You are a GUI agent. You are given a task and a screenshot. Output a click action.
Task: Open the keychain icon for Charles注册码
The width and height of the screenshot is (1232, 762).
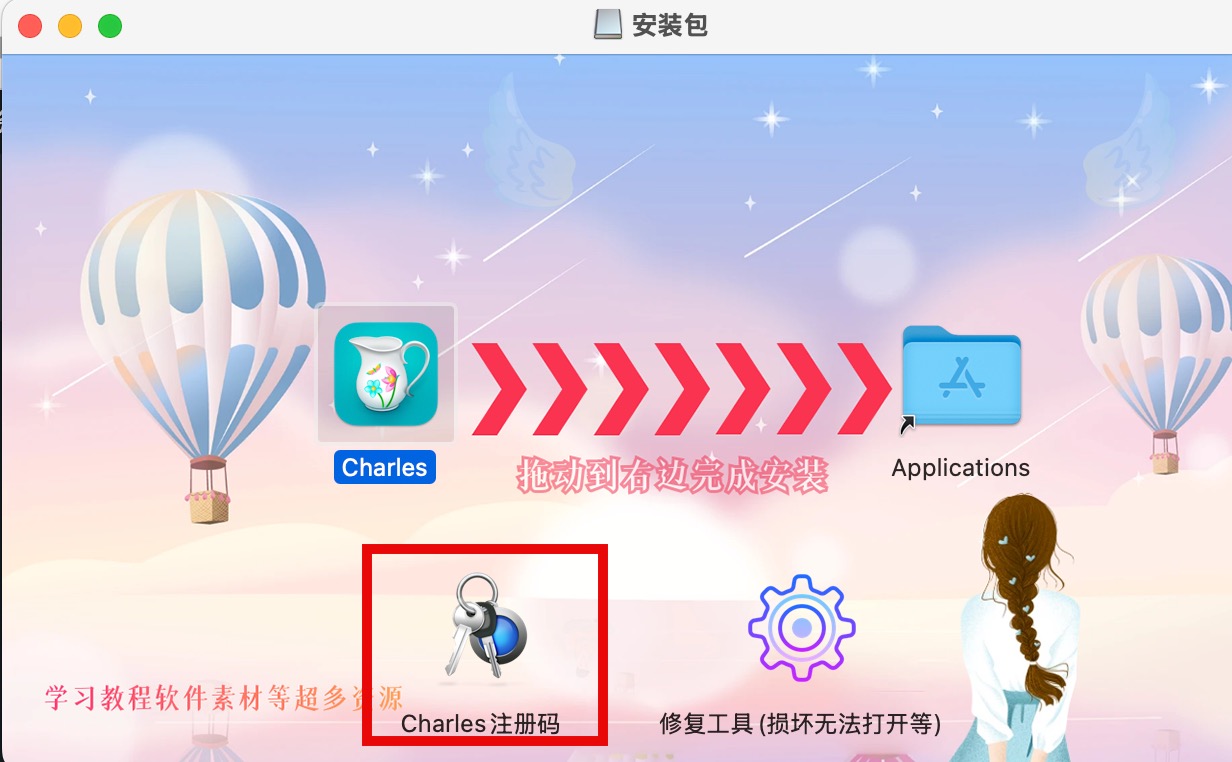tap(485, 628)
